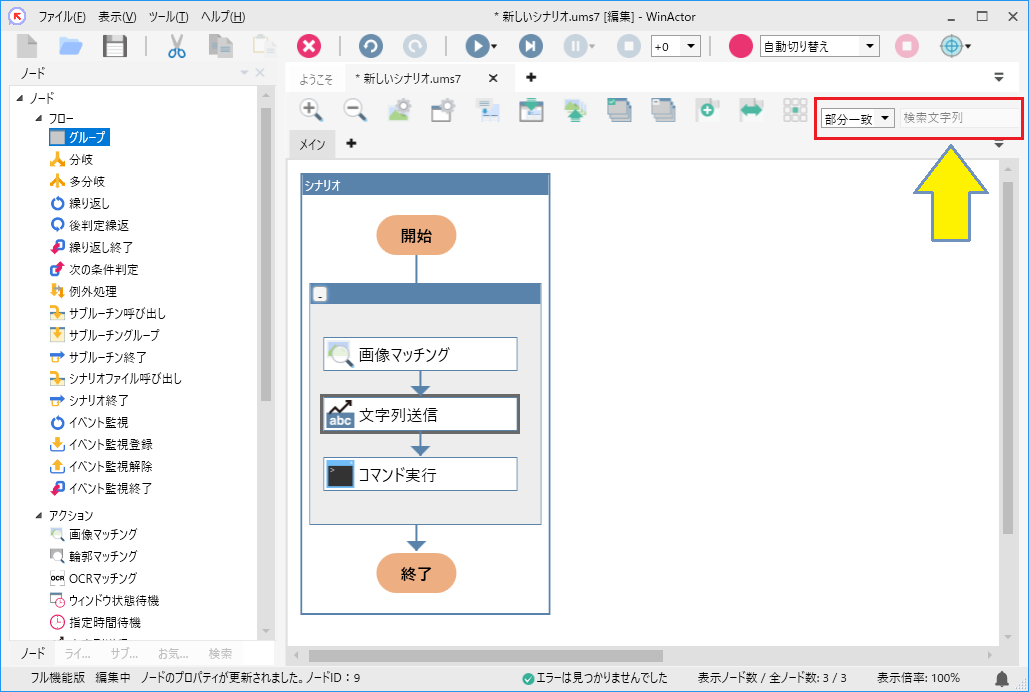The width and height of the screenshot is (1029, 692).
Task: Add new flow tab beside メイン
Action: tap(351, 143)
